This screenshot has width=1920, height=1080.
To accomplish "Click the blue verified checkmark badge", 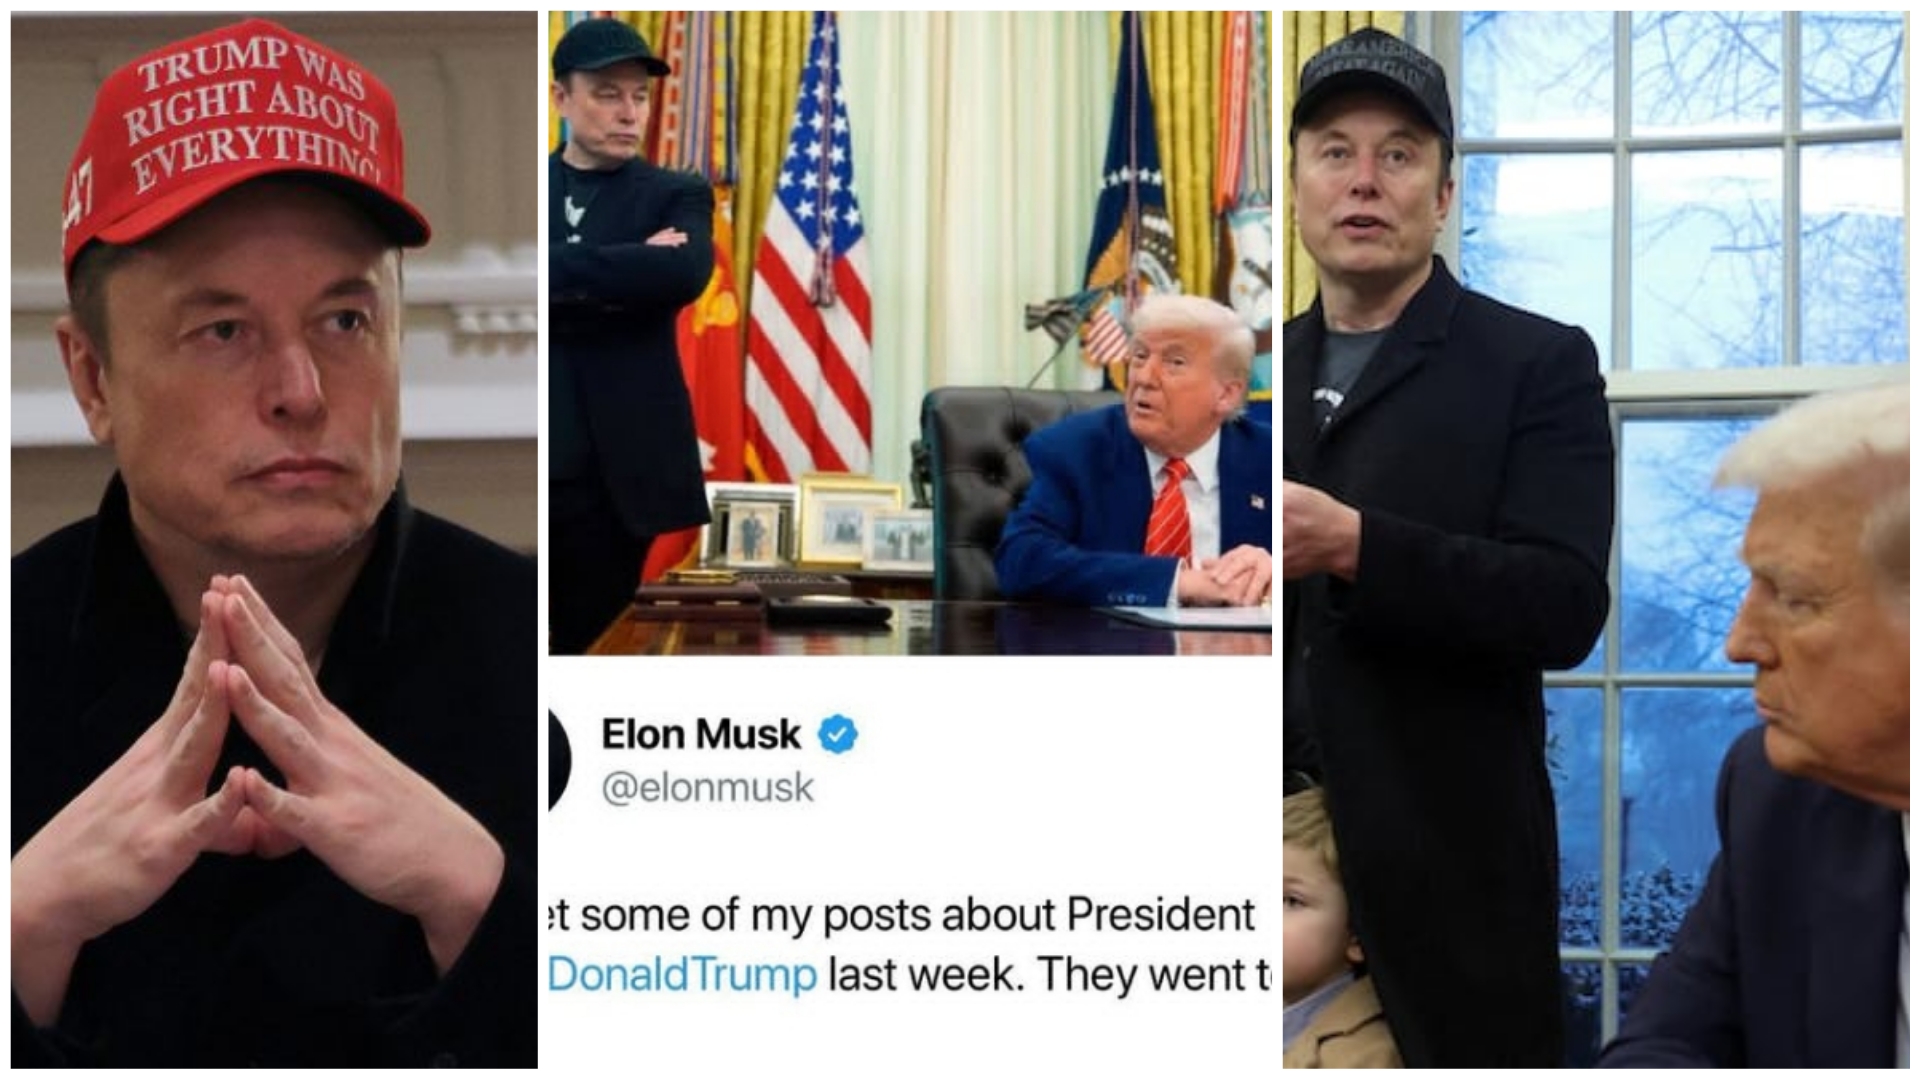I will pyautogui.click(x=838, y=736).
